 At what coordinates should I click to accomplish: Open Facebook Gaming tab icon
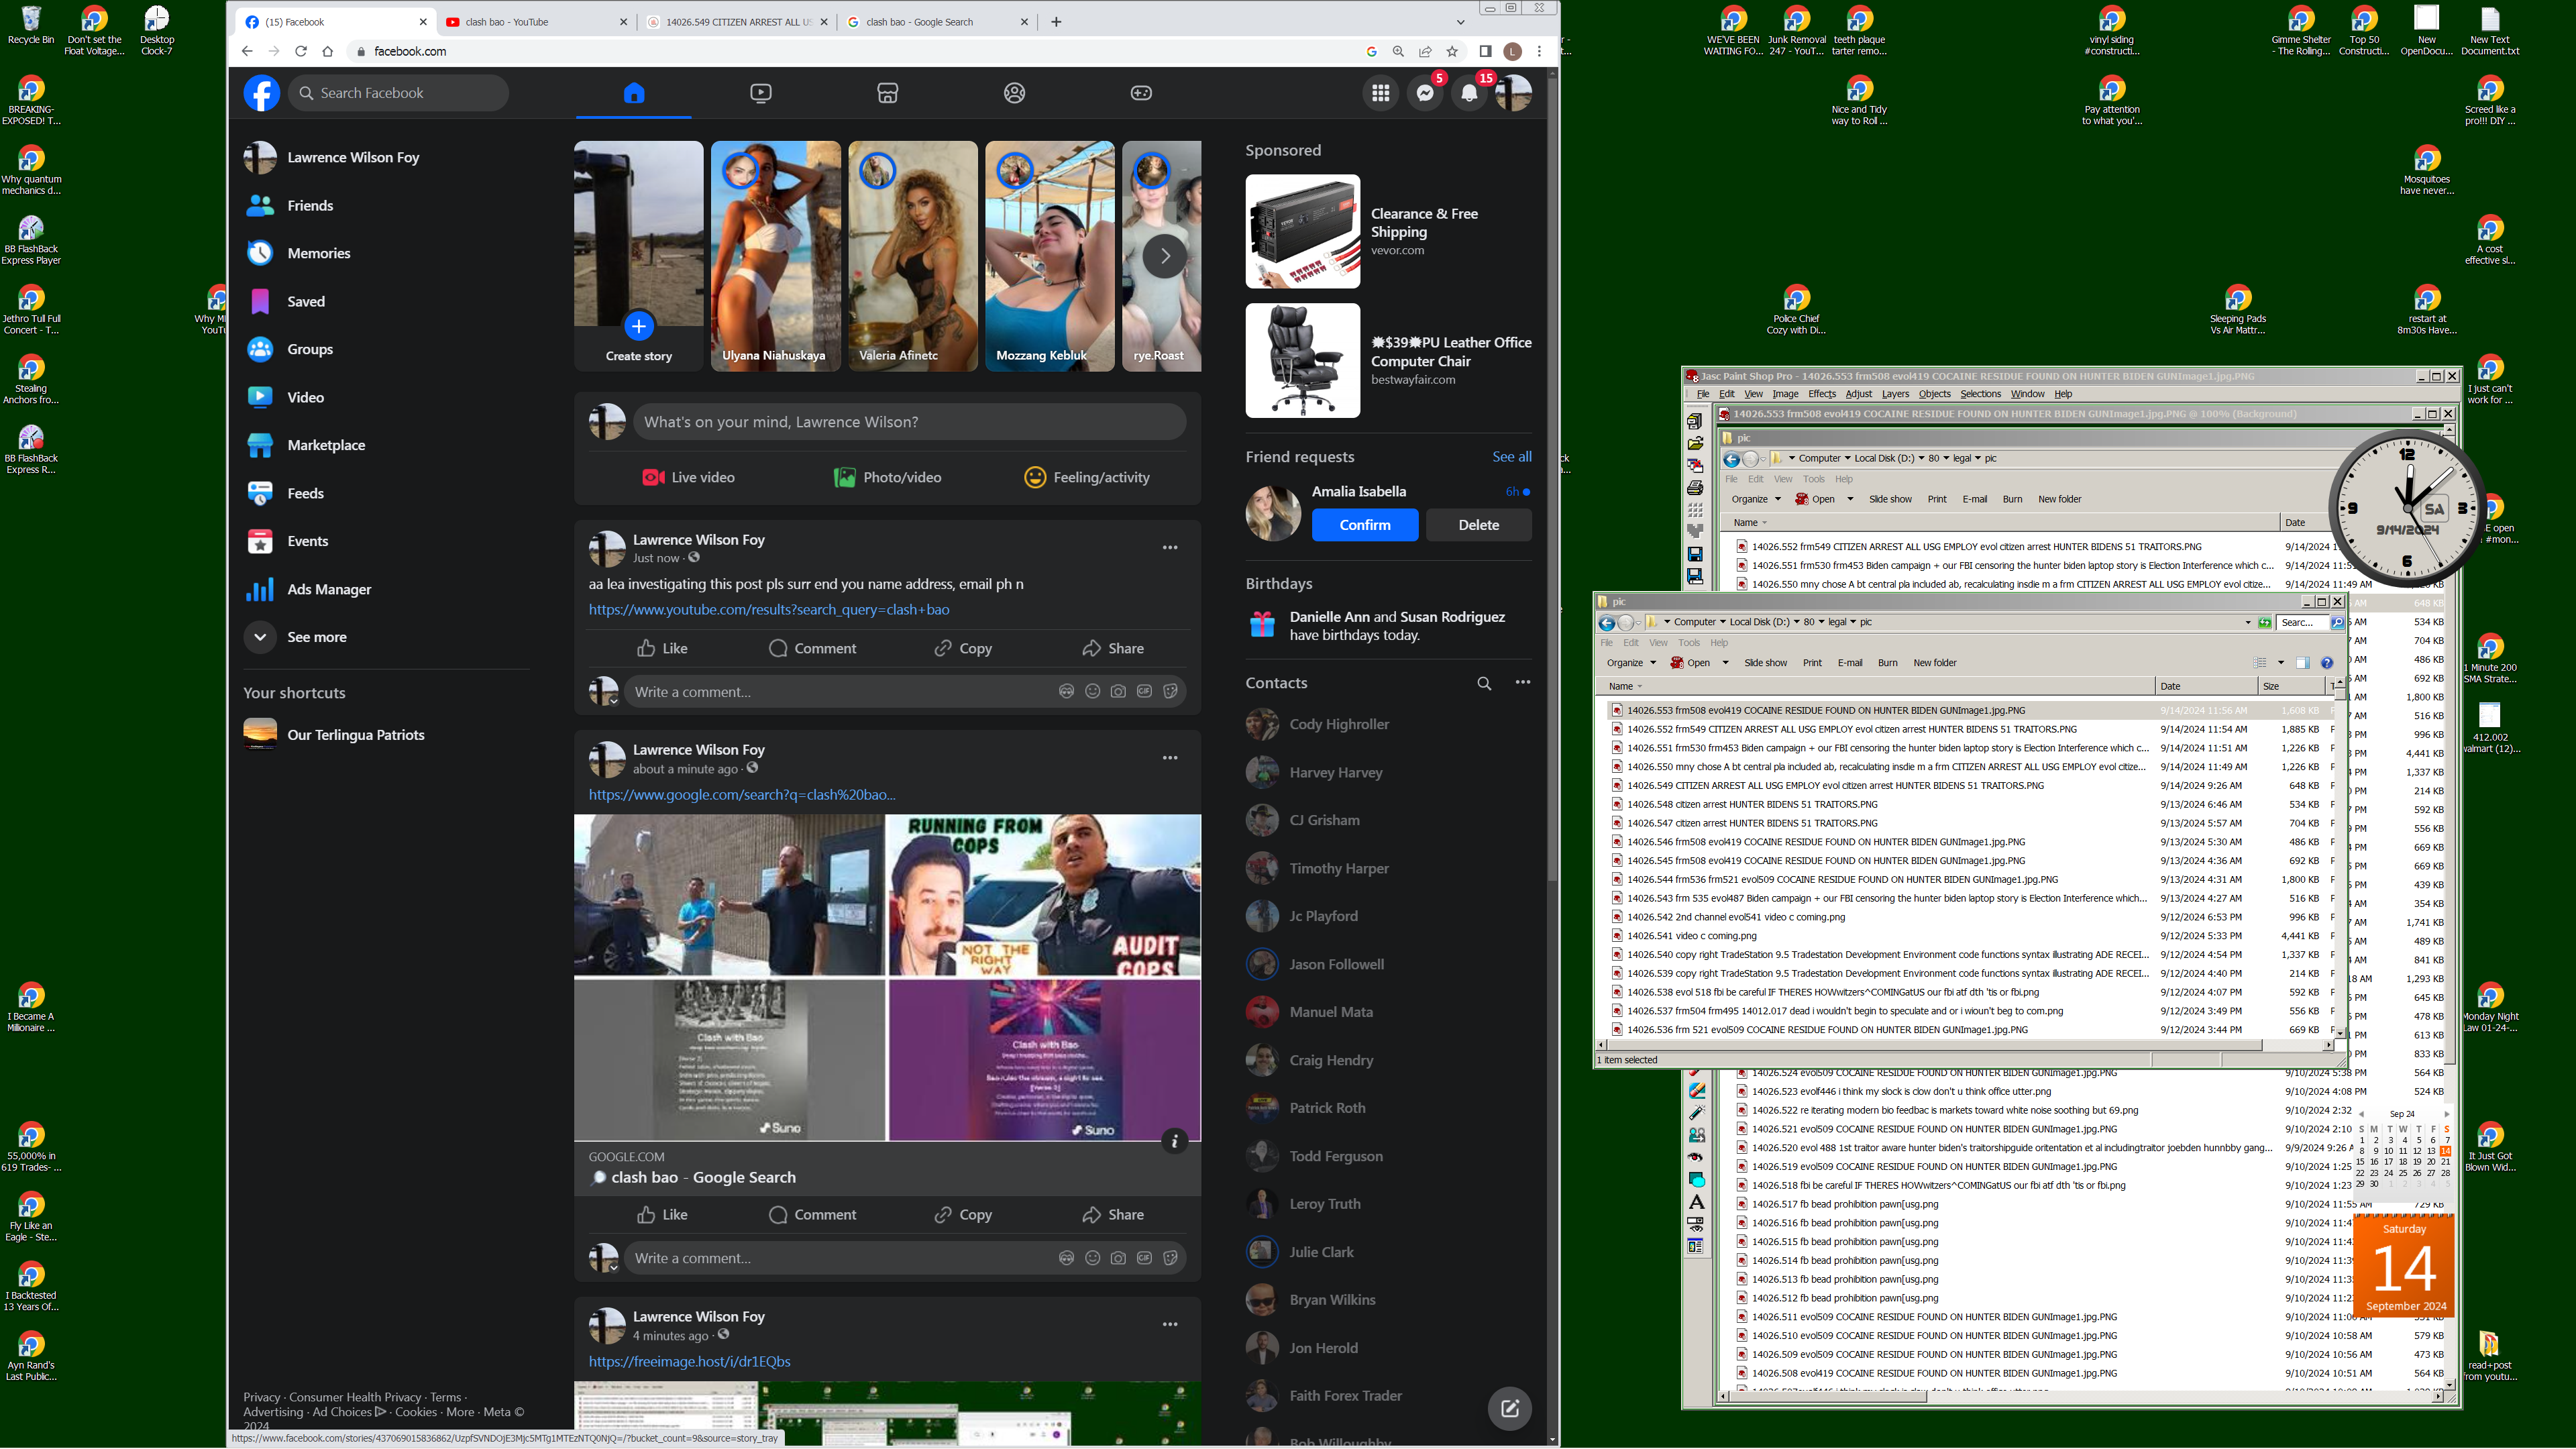(1141, 93)
